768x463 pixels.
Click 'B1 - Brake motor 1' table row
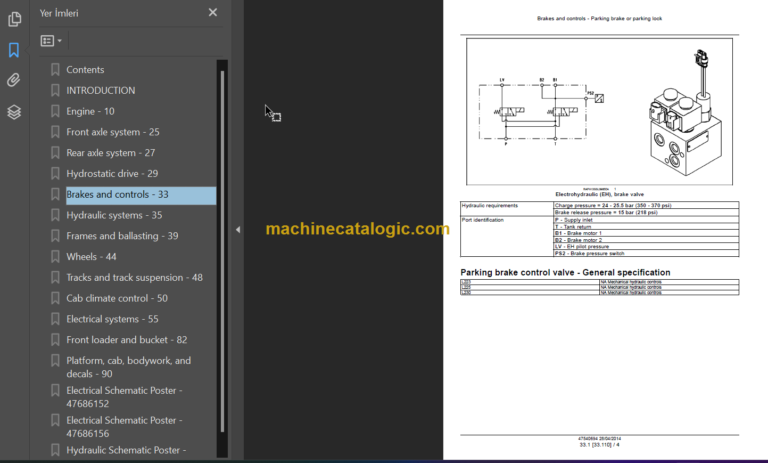(x=646, y=233)
